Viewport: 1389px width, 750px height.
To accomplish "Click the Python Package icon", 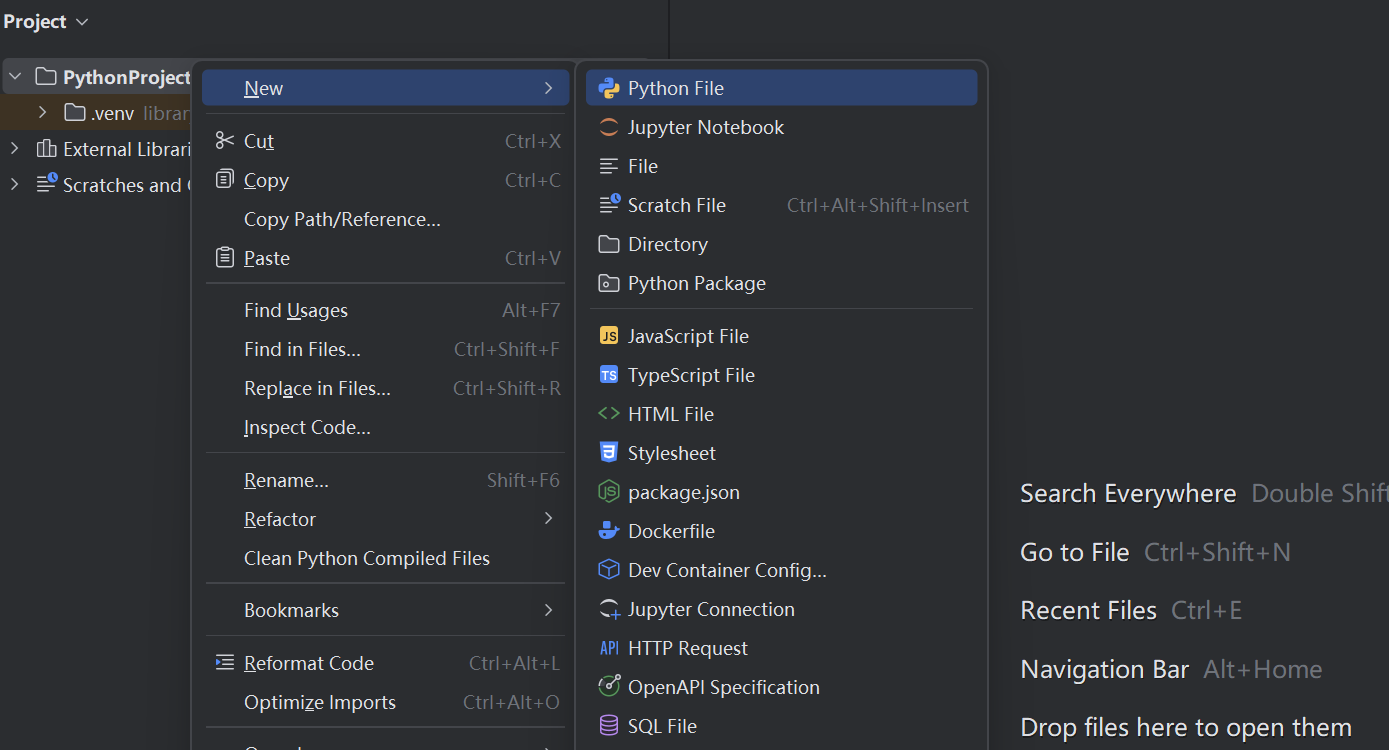I will pyautogui.click(x=608, y=283).
